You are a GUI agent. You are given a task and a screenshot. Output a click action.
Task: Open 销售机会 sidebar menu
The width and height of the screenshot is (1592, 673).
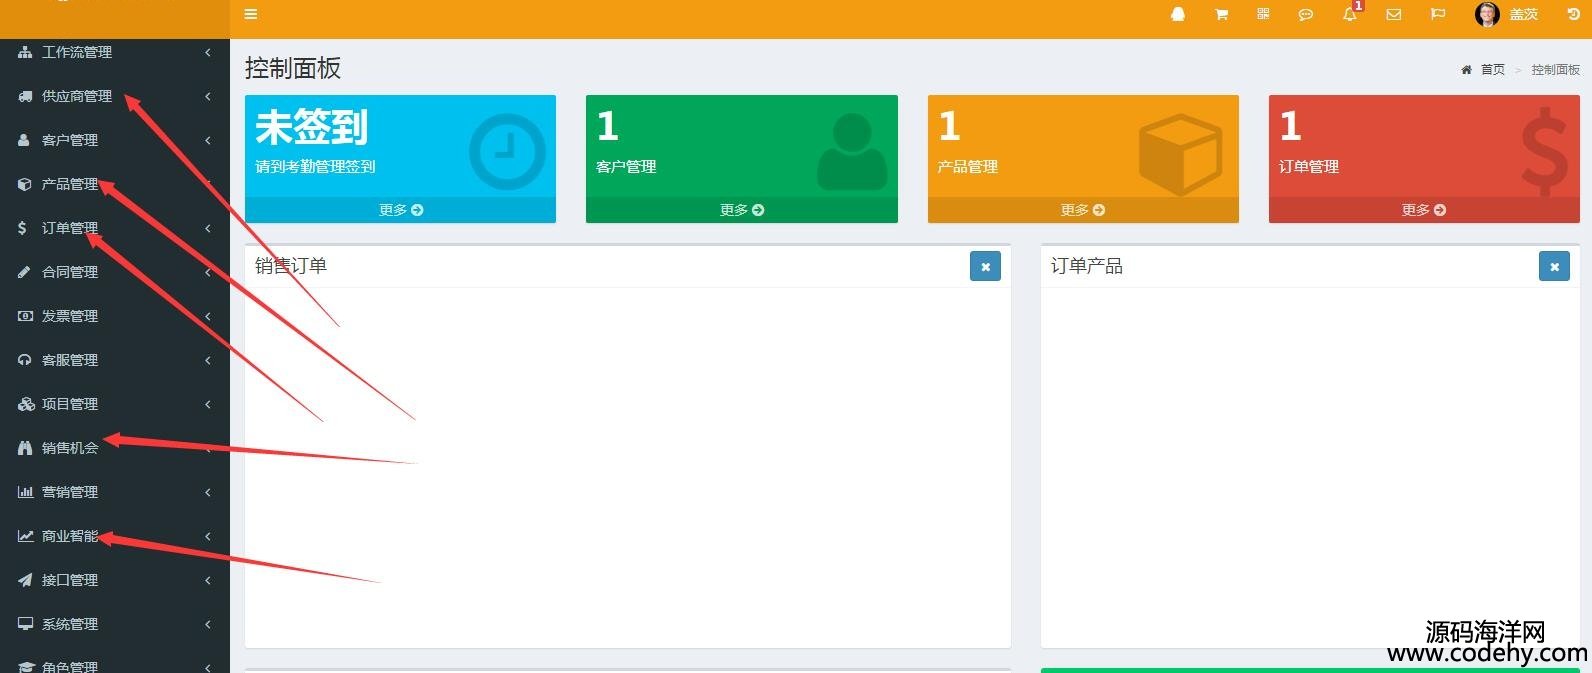tap(115, 448)
